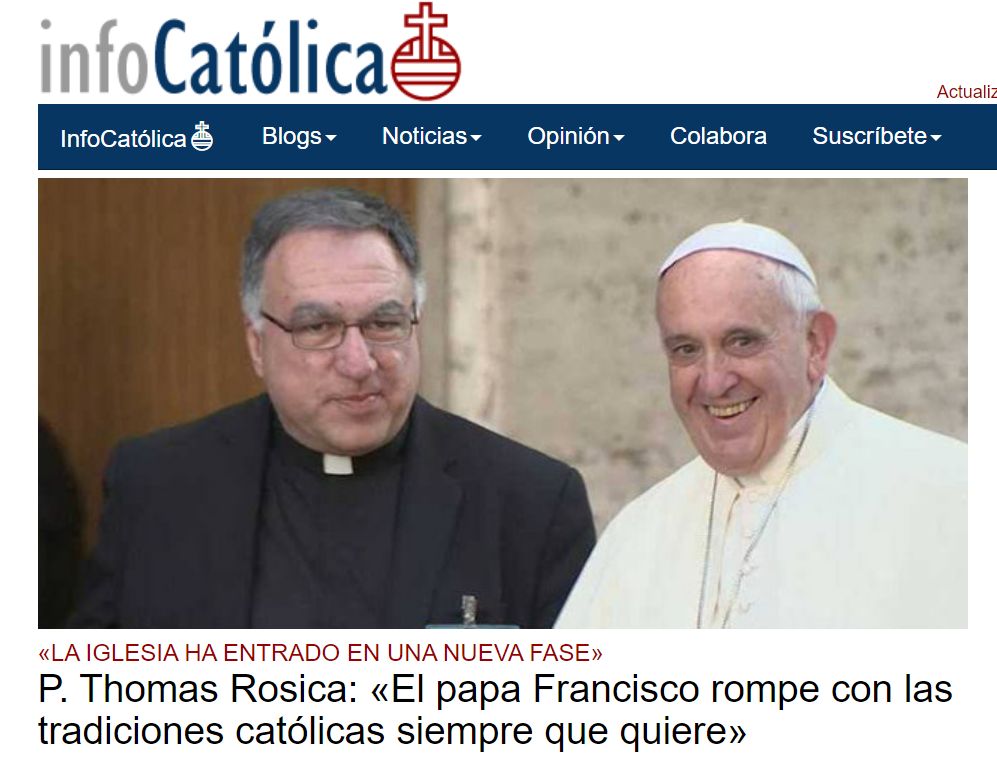The width and height of the screenshot is (997, 776).
Task: Click the Actualiz link at top right
Action: tap(966, 92)
